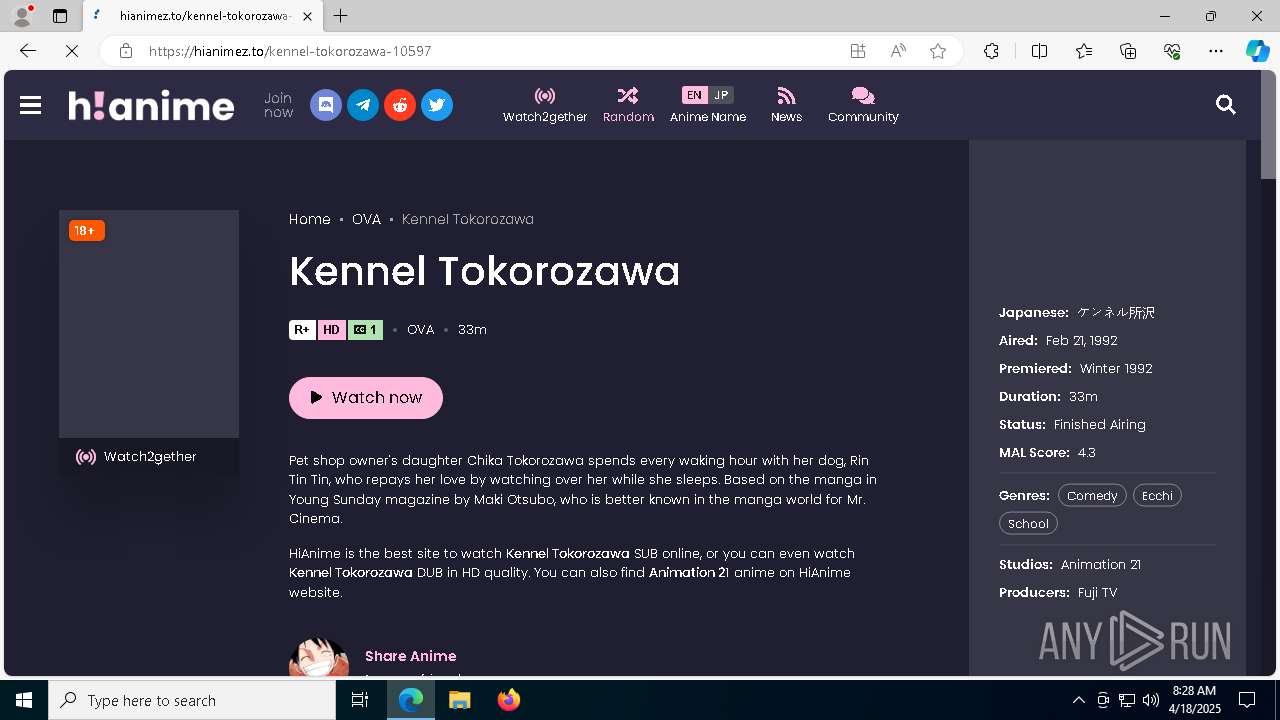Activate Read aloud in address bar
Screen dimensions: 1280x720
(898, 51)
